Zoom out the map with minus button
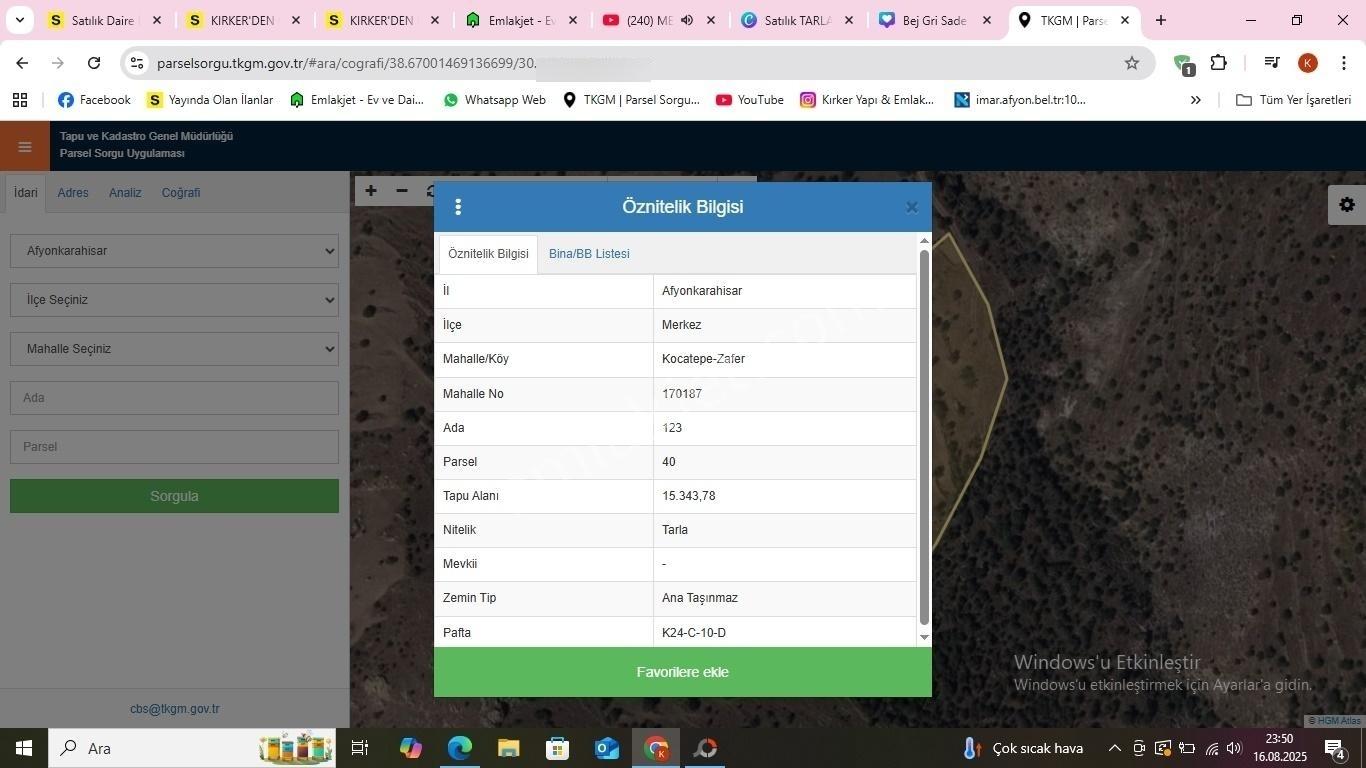The width and height of the screenshot is (1366, 768). 402,191
